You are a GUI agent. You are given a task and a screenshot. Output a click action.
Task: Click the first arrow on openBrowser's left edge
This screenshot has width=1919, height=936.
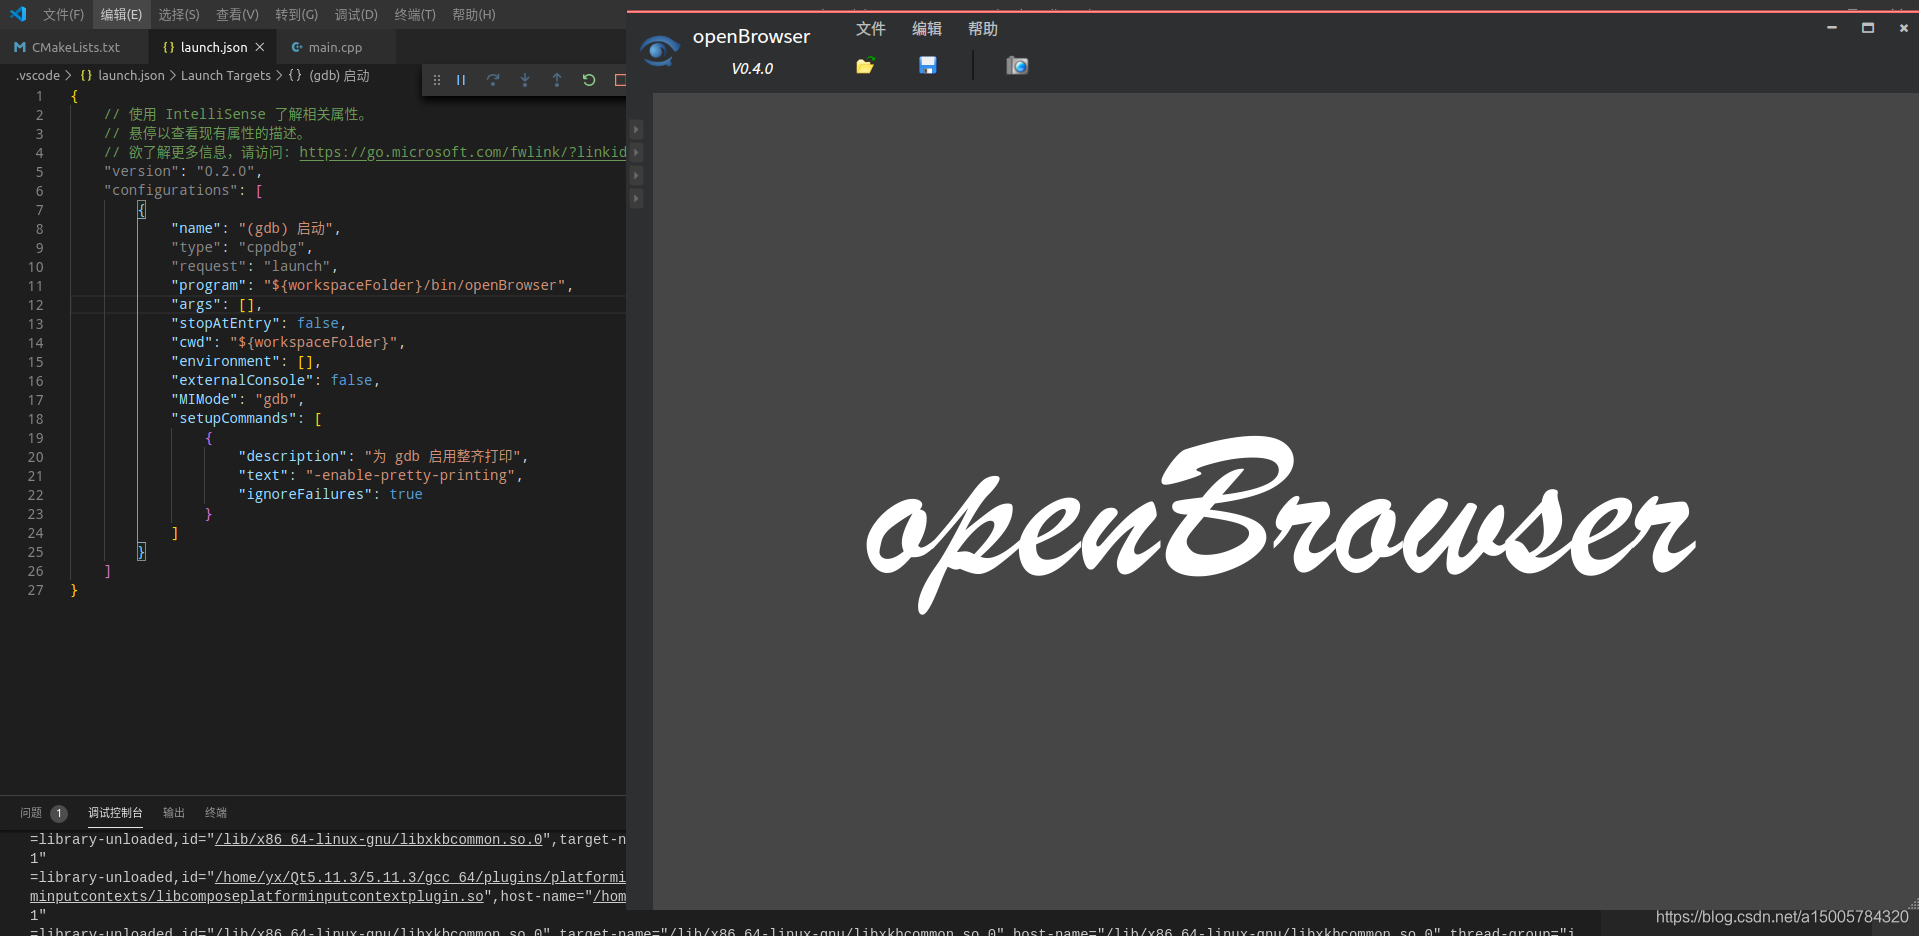pos(636,129)
